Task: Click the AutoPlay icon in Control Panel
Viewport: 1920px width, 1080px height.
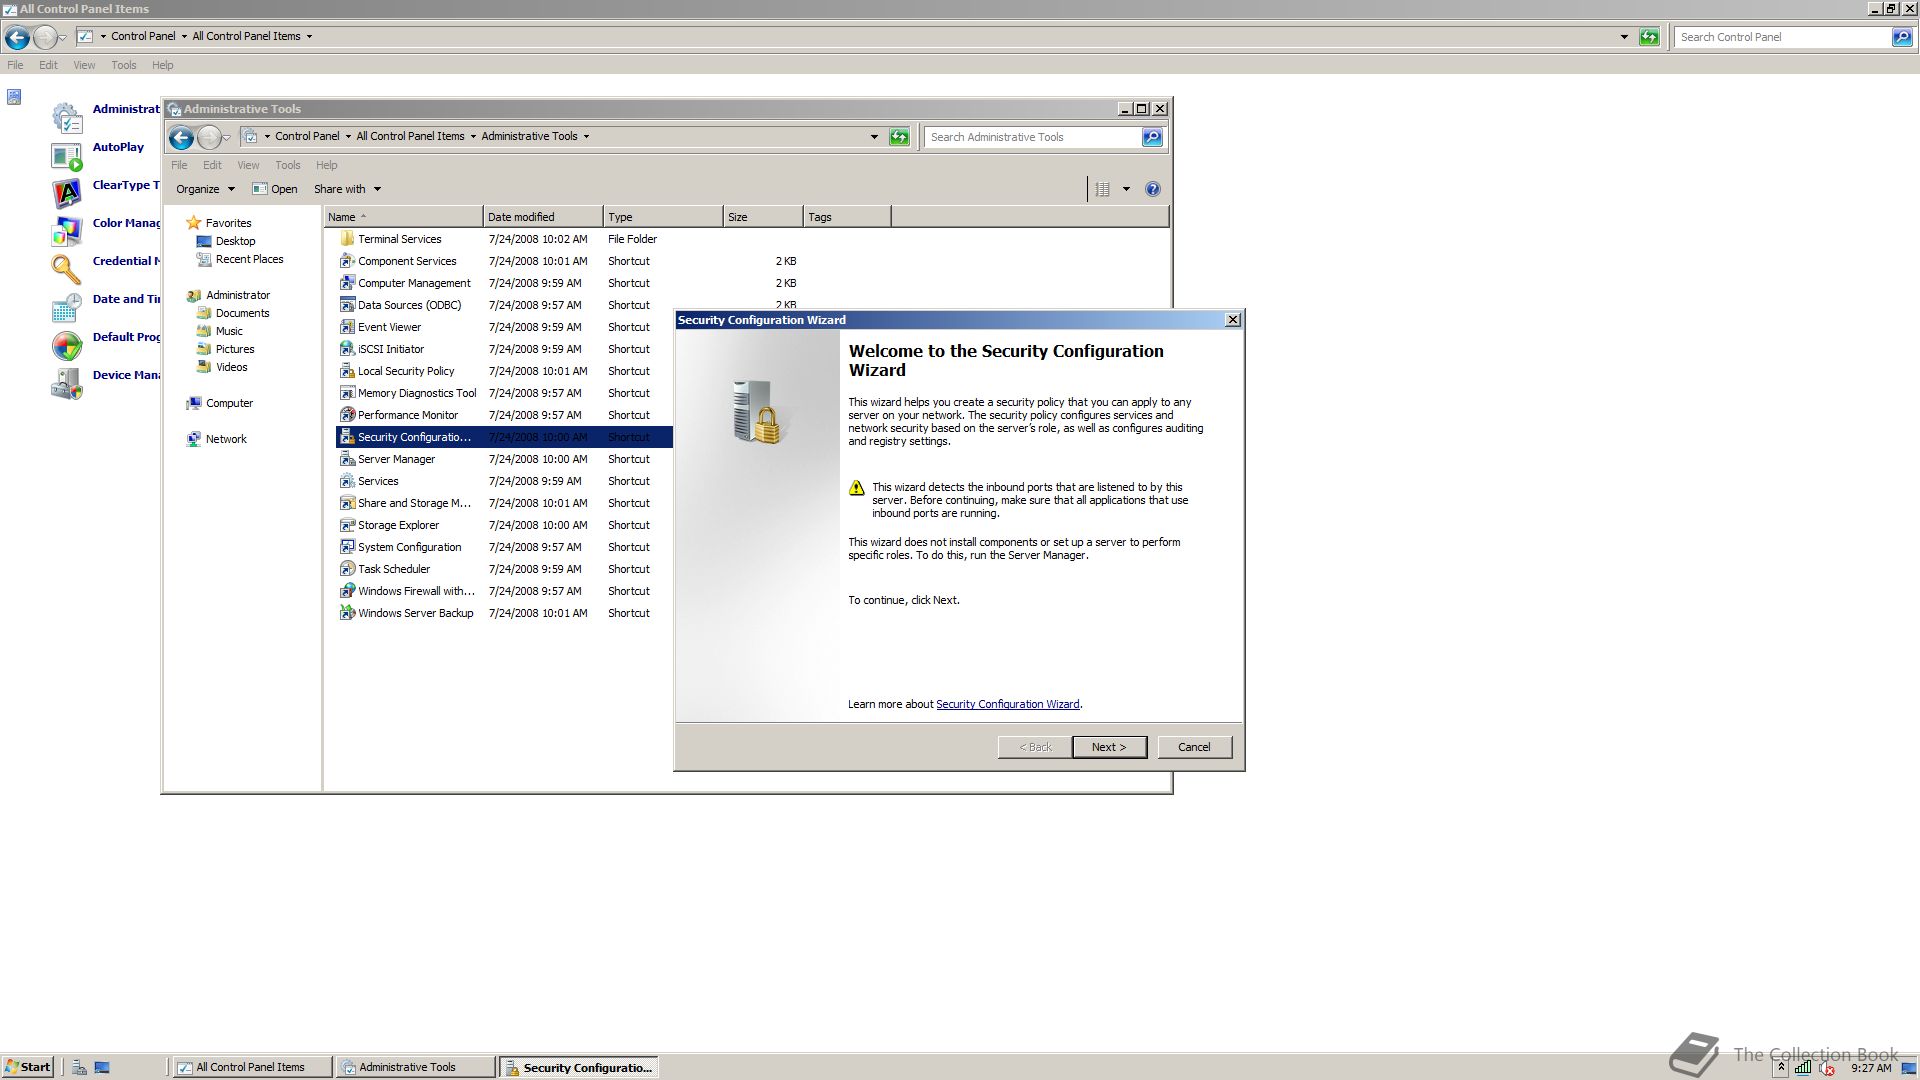Action: point(67,156)
